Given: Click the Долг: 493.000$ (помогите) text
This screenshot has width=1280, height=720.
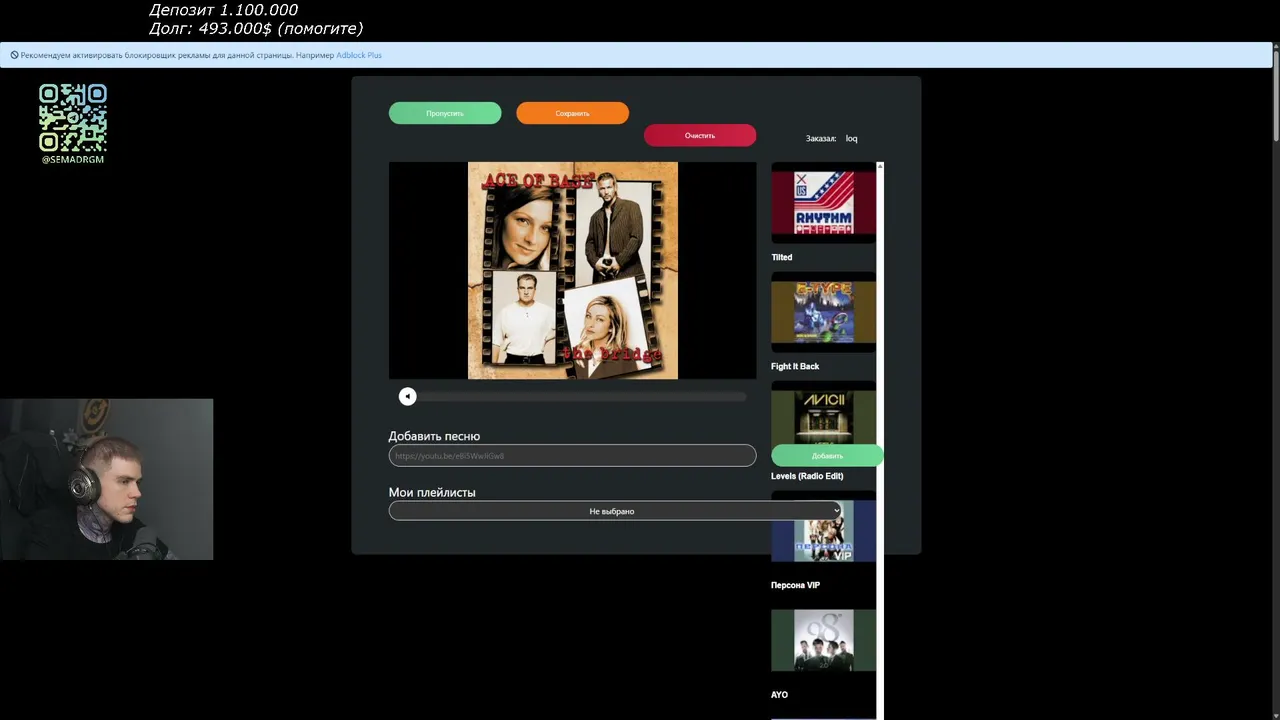Looking at the screenshot, I should click(x=256, y=29).
